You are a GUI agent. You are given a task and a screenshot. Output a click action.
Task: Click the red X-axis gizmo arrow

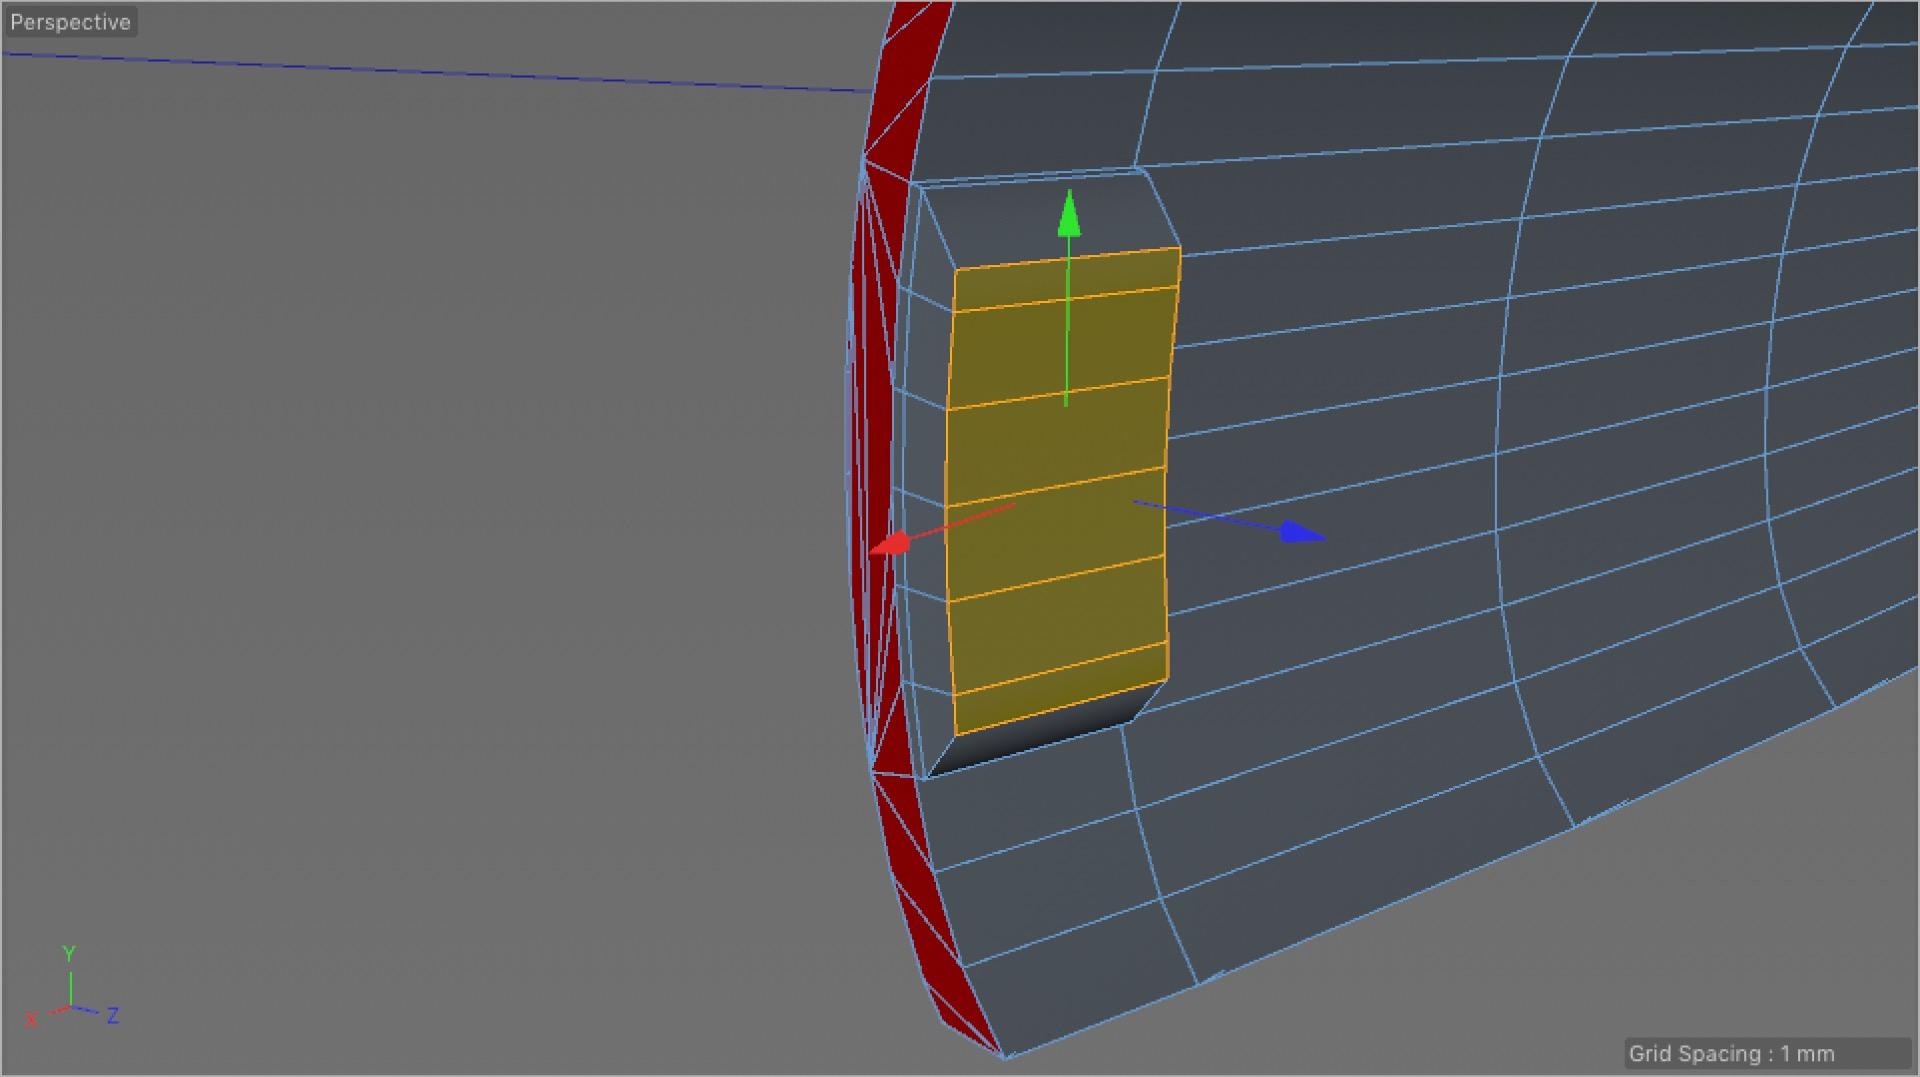pos(890,543)
